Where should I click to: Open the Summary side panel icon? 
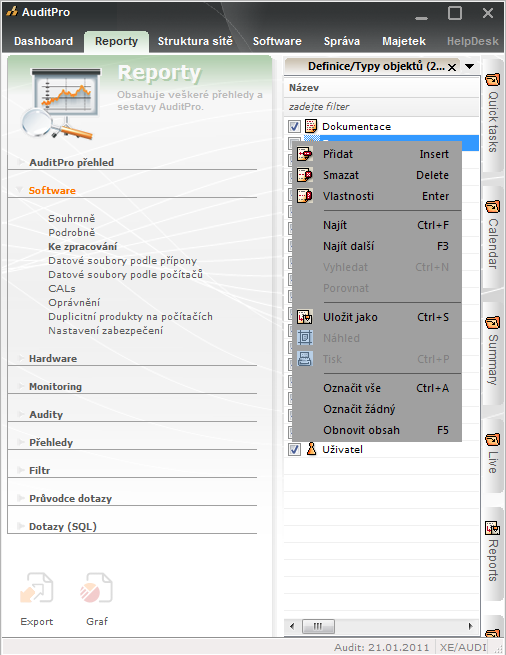493,322
